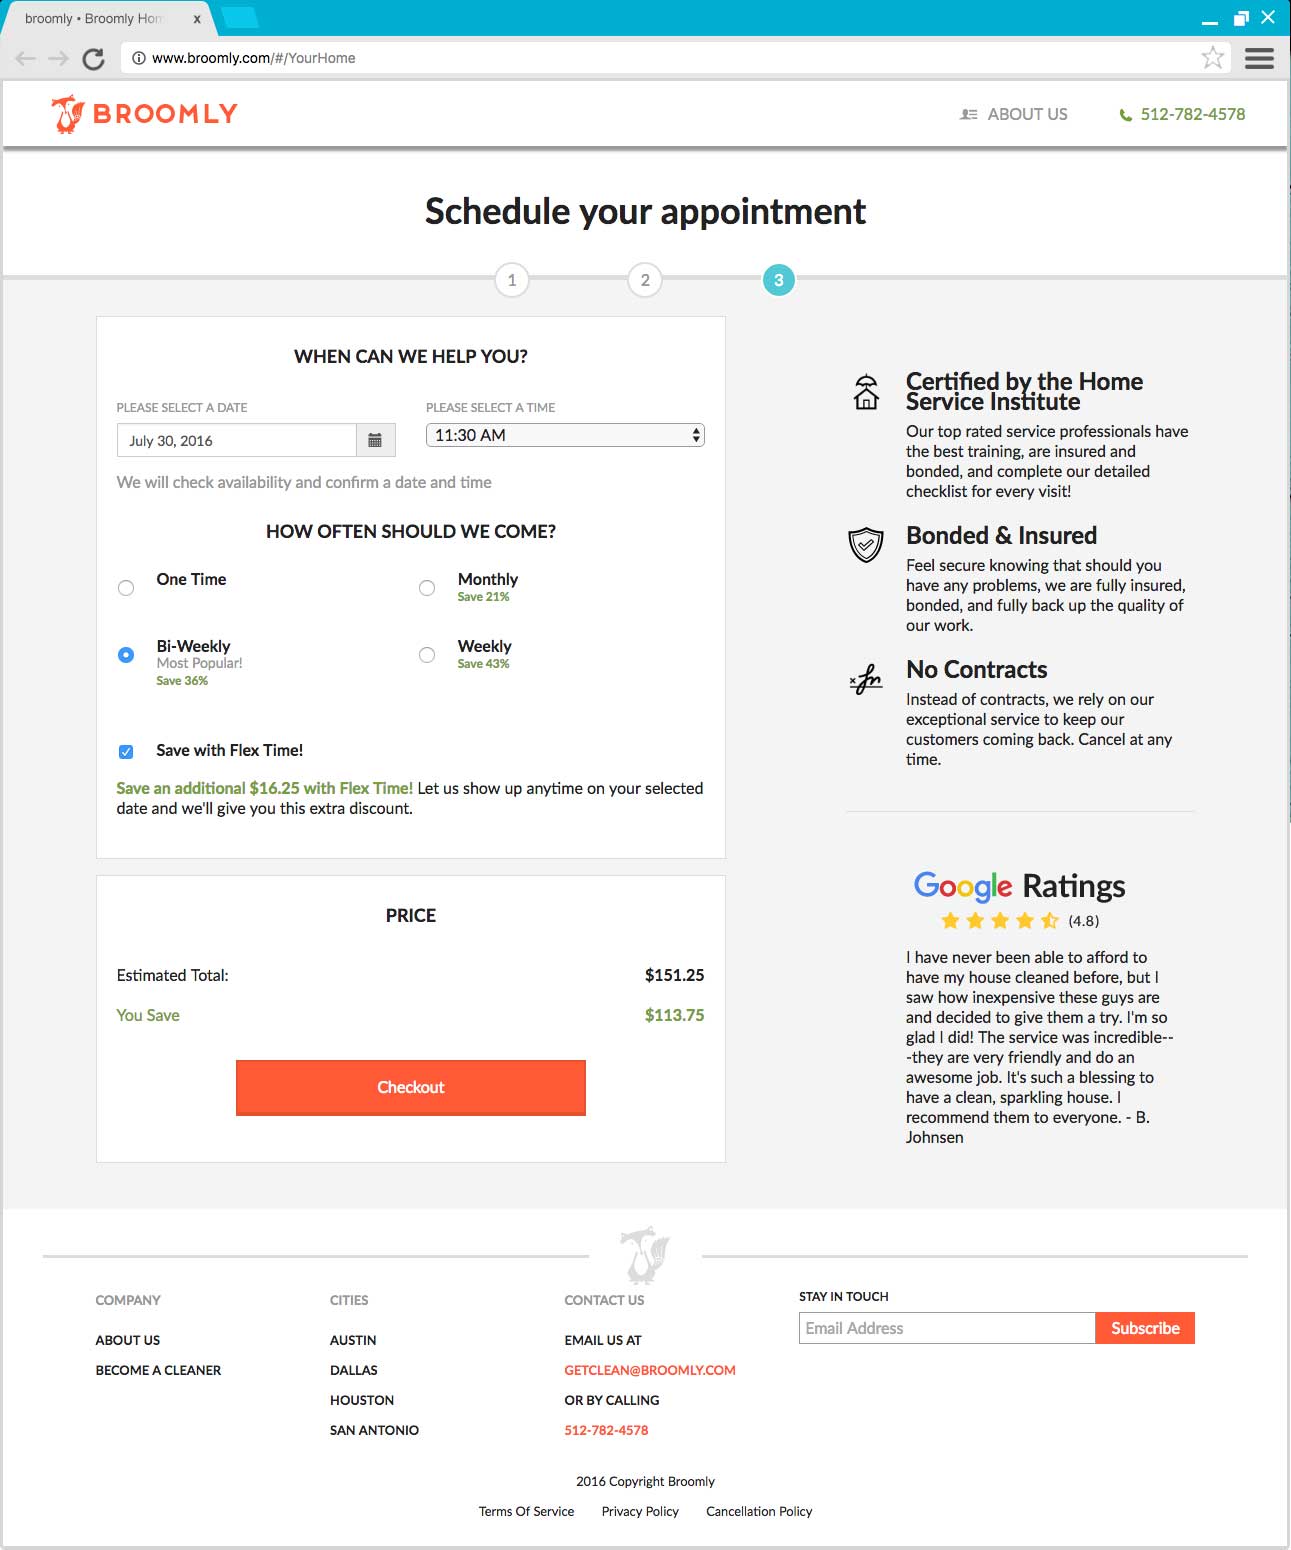
Task: Click the Subscribe button
Action: (x=1145, y=1328)
